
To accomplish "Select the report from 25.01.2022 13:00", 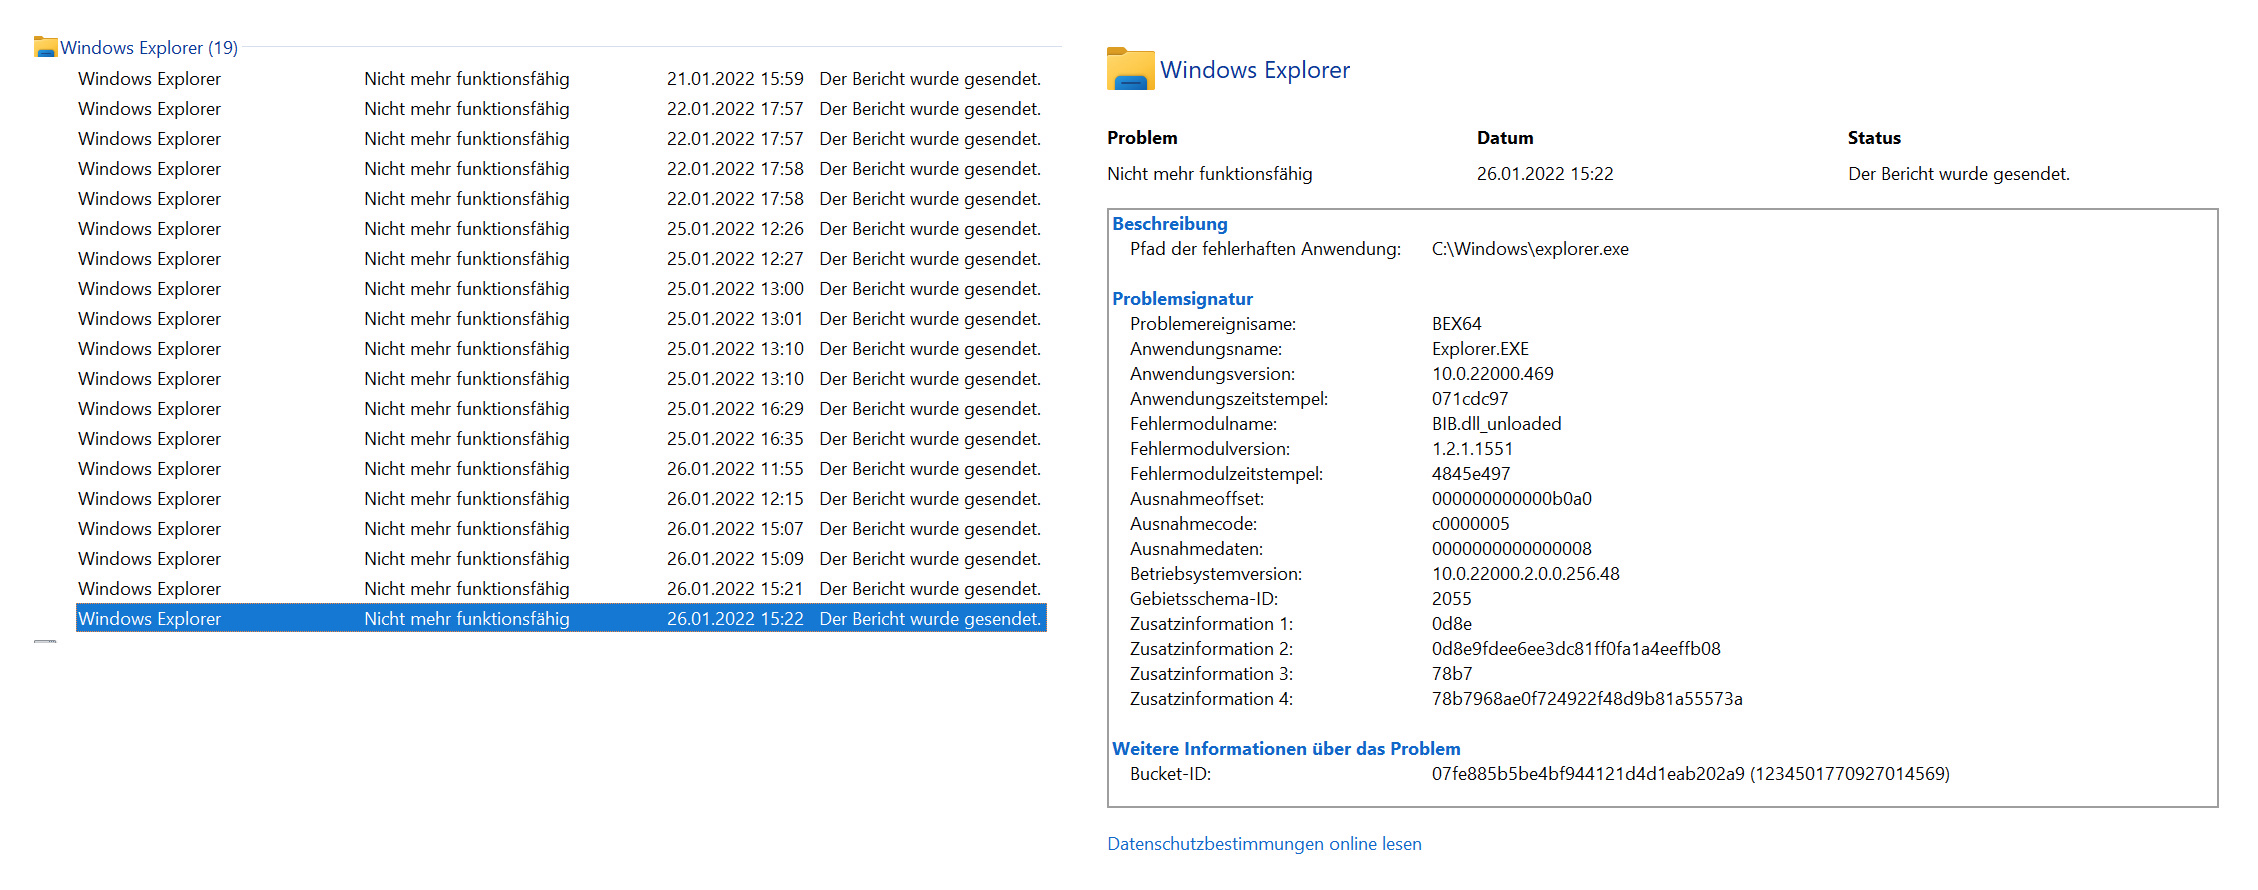I will pos(561,288).
